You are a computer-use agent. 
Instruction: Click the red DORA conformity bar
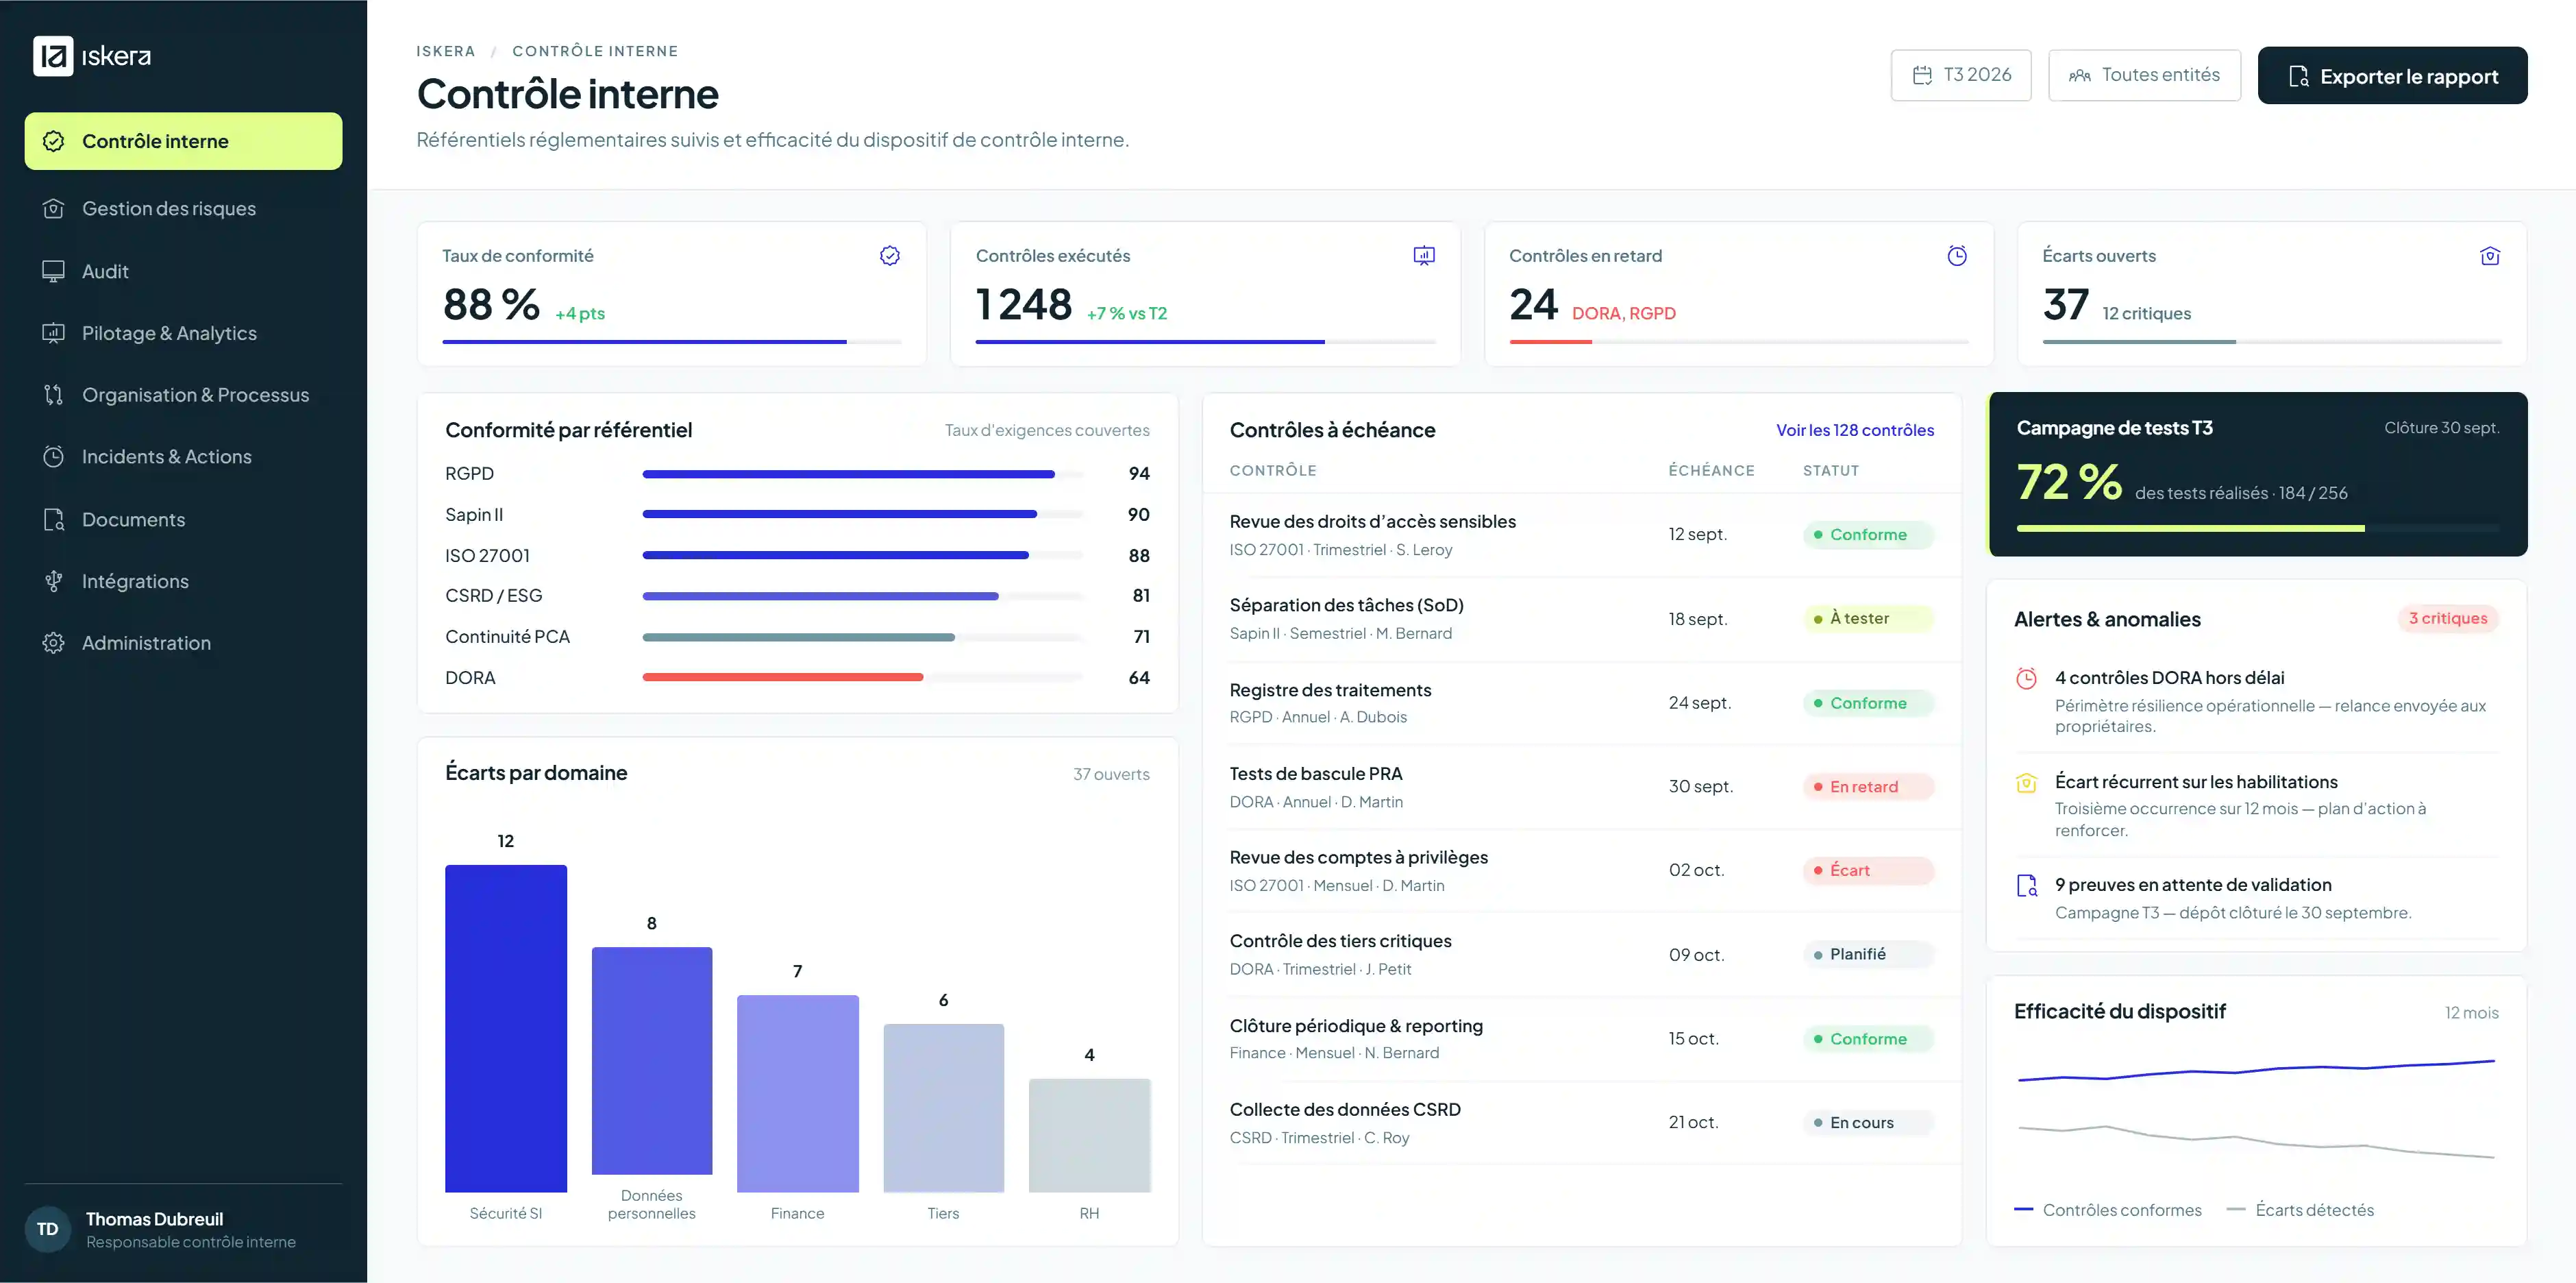[783, 678]
